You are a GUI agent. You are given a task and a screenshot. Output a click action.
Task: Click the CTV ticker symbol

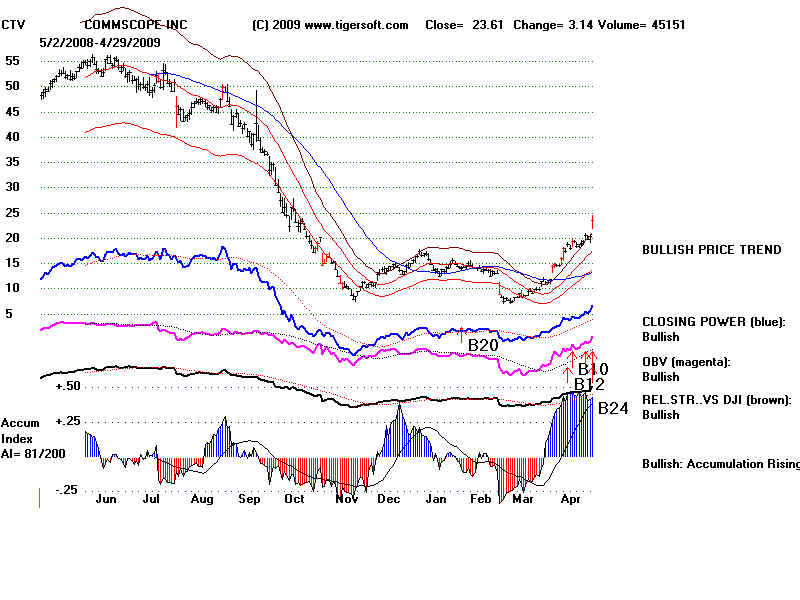tap(13, 24)
